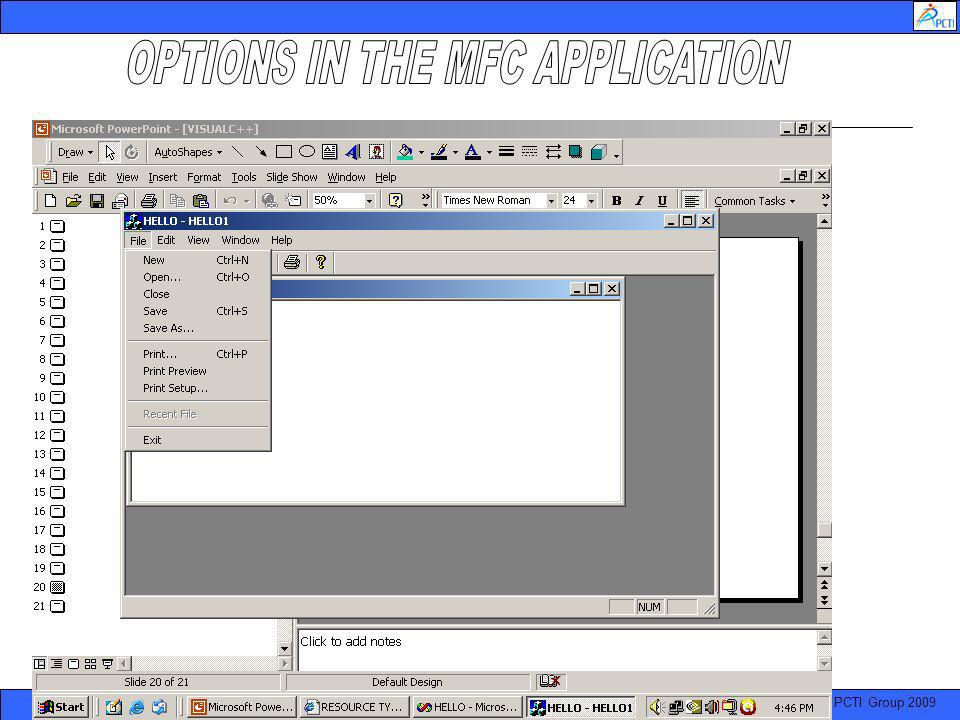Click the volume speaker tray icon
The width and height of the screenshot is (960, 720).
(x=656, y=707)
